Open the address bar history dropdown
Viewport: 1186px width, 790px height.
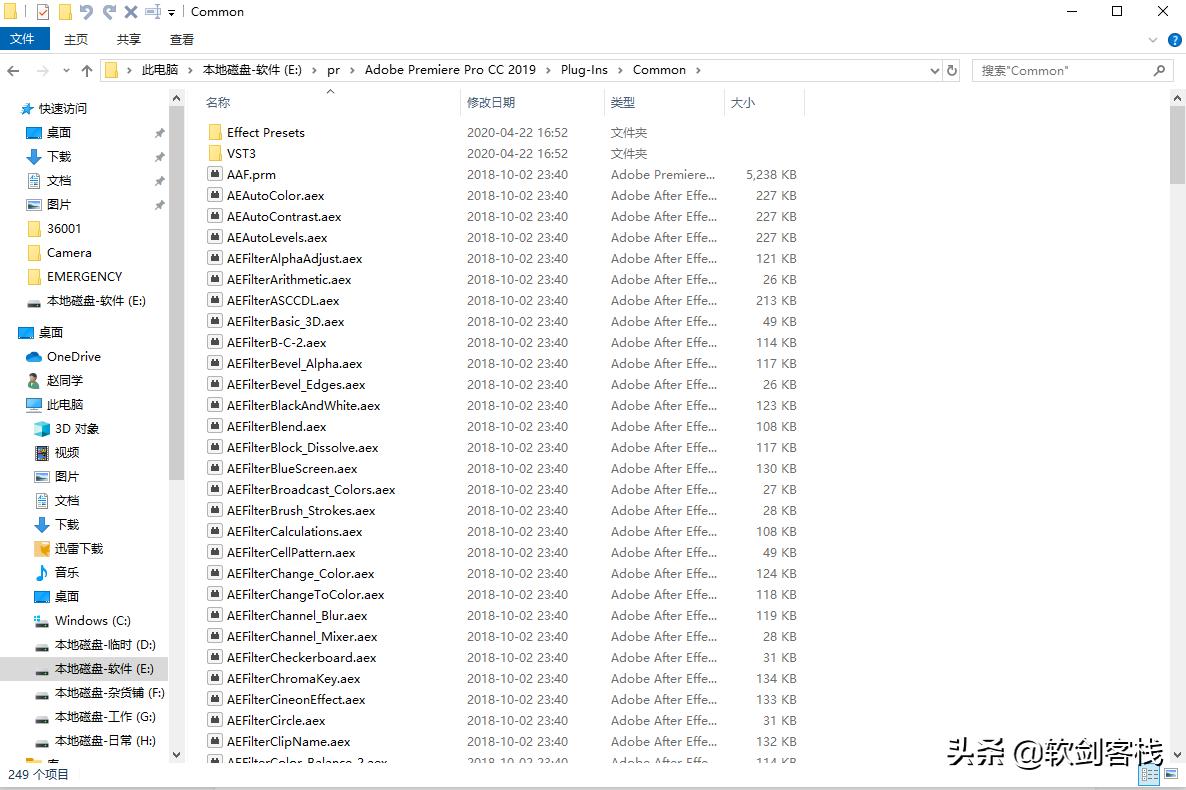pos(934,71)
